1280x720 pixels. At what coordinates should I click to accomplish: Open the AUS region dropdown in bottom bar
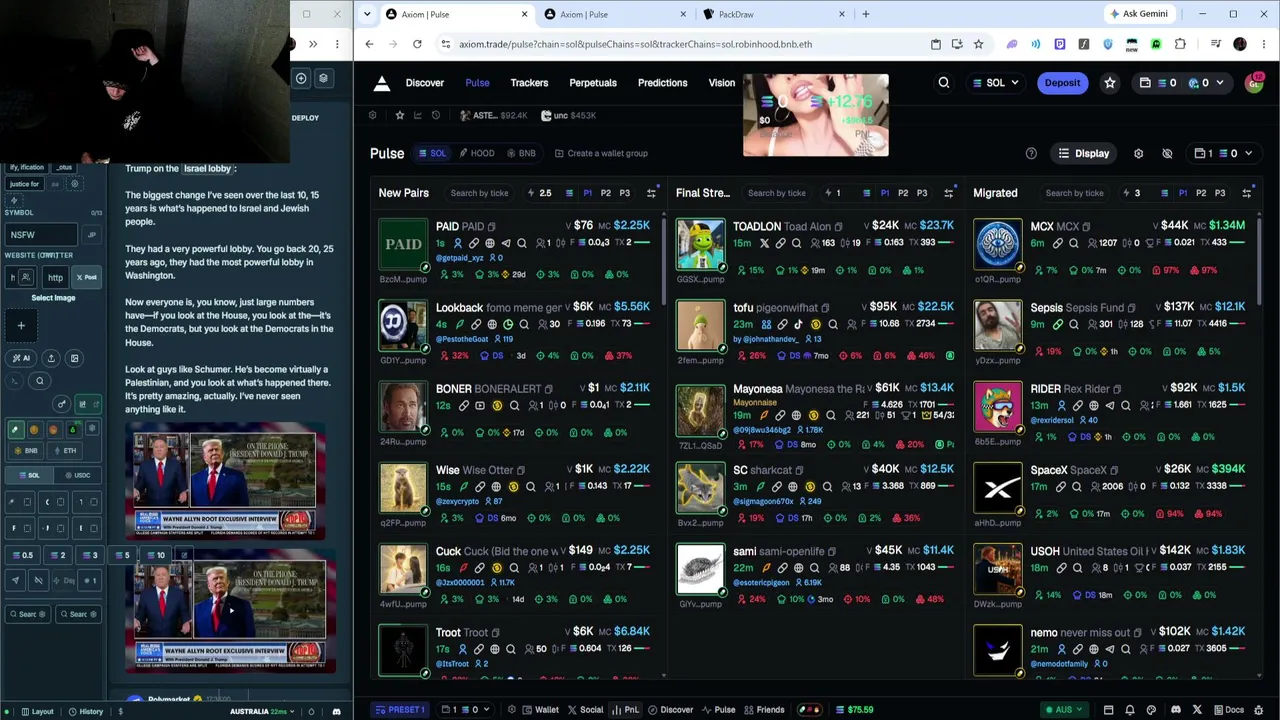[1064, 710]
